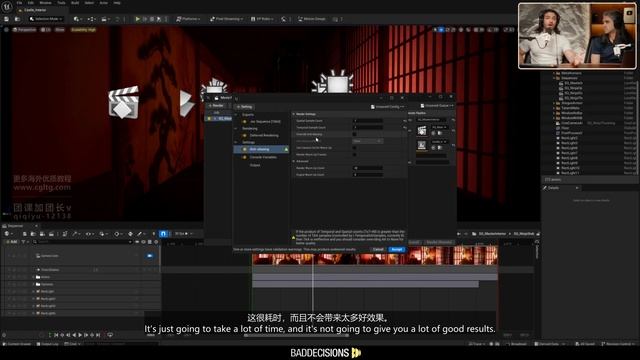Open the viewport hamburger options icon
Image resolution: width=640 pixels, height=360 pixels.
6,30
